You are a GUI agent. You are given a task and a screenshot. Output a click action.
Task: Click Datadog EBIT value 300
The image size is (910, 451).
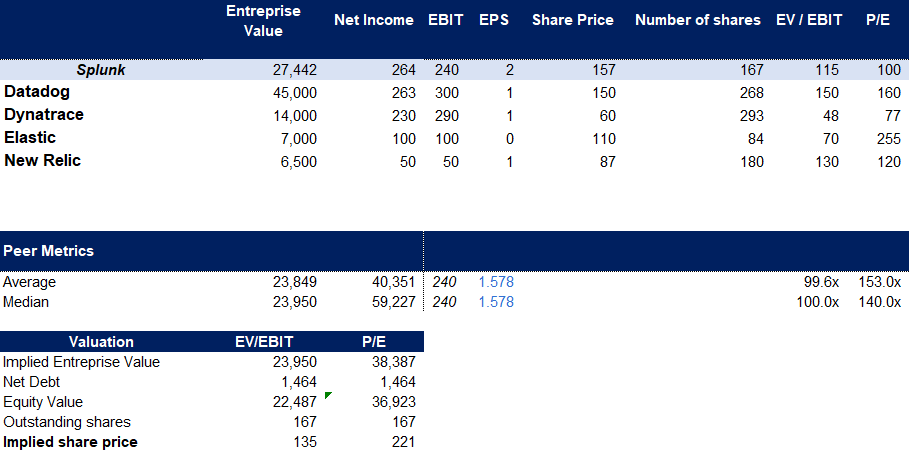pyautogui.click(x=446, y=93)
